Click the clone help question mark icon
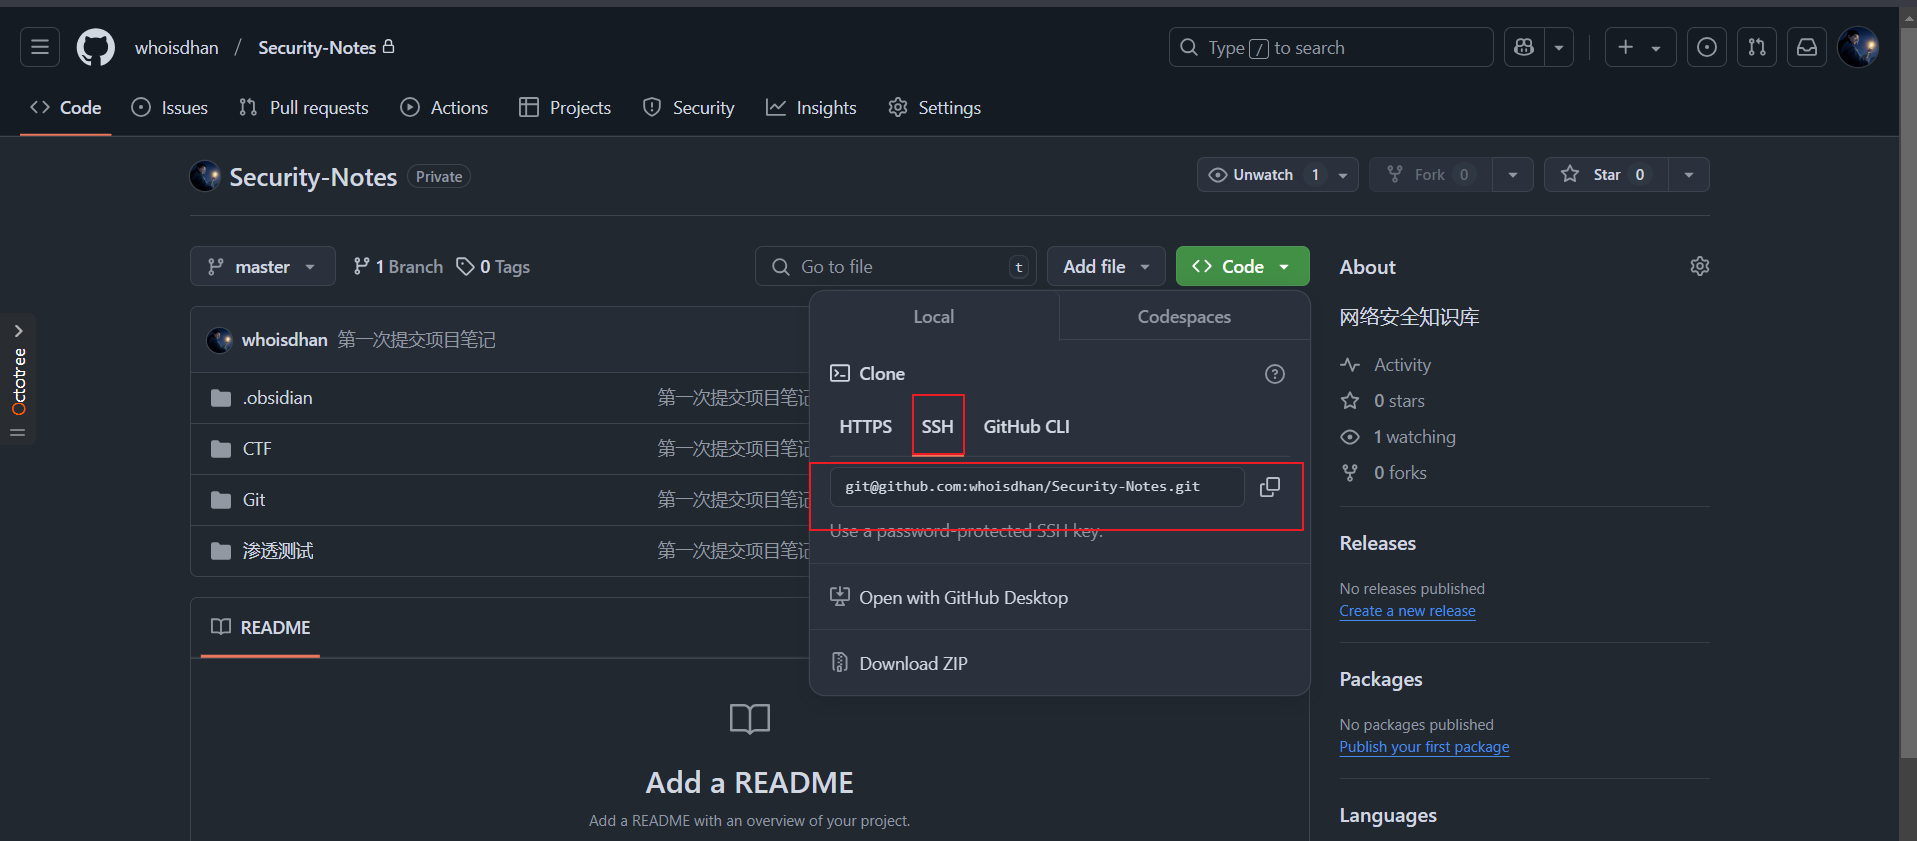The width and height of the screenshot is (1917, 841). point(1274,374)
